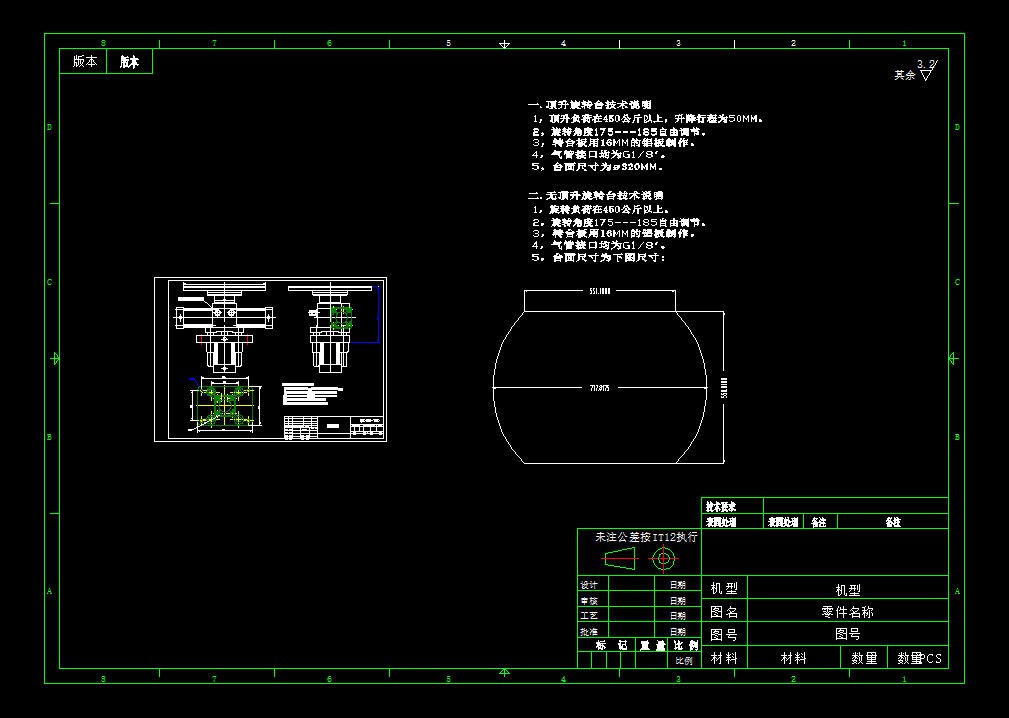
Task: Click the 表面处理 surface treatment cell
Action: pos(722,522)
